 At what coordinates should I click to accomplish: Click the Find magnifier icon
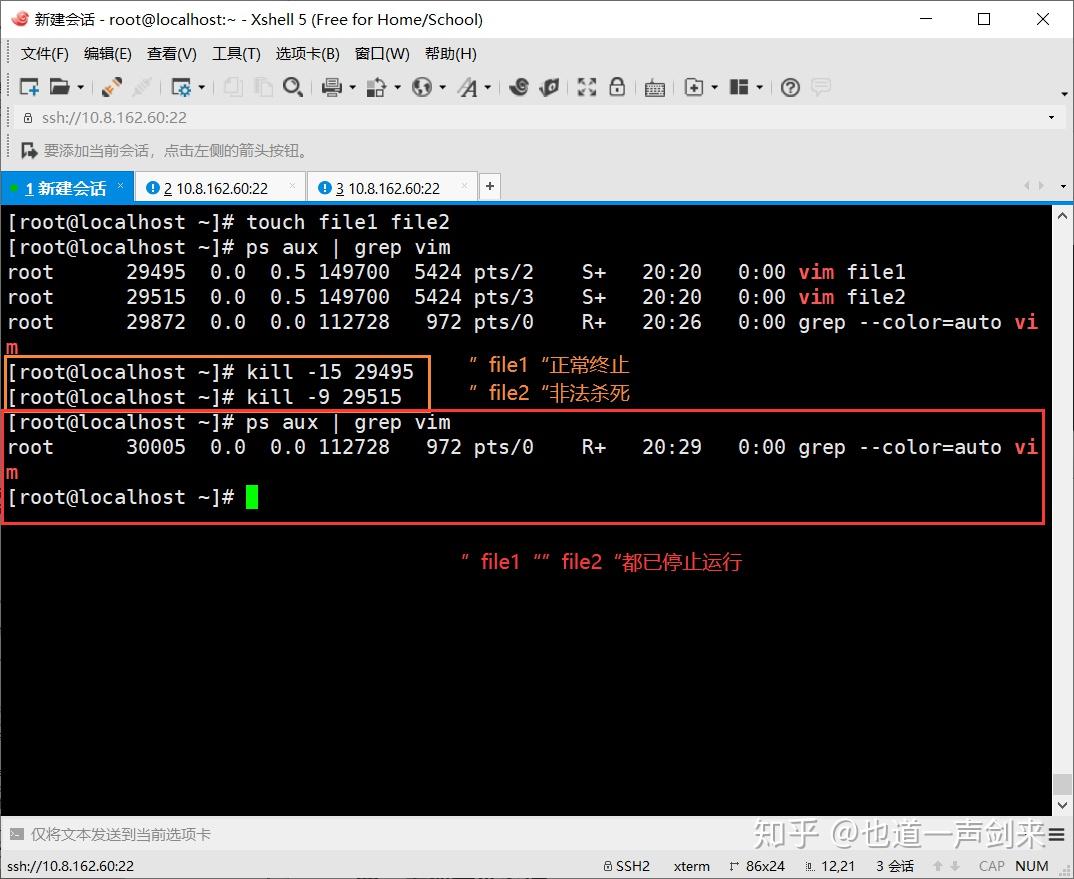(x=293, y=87)
